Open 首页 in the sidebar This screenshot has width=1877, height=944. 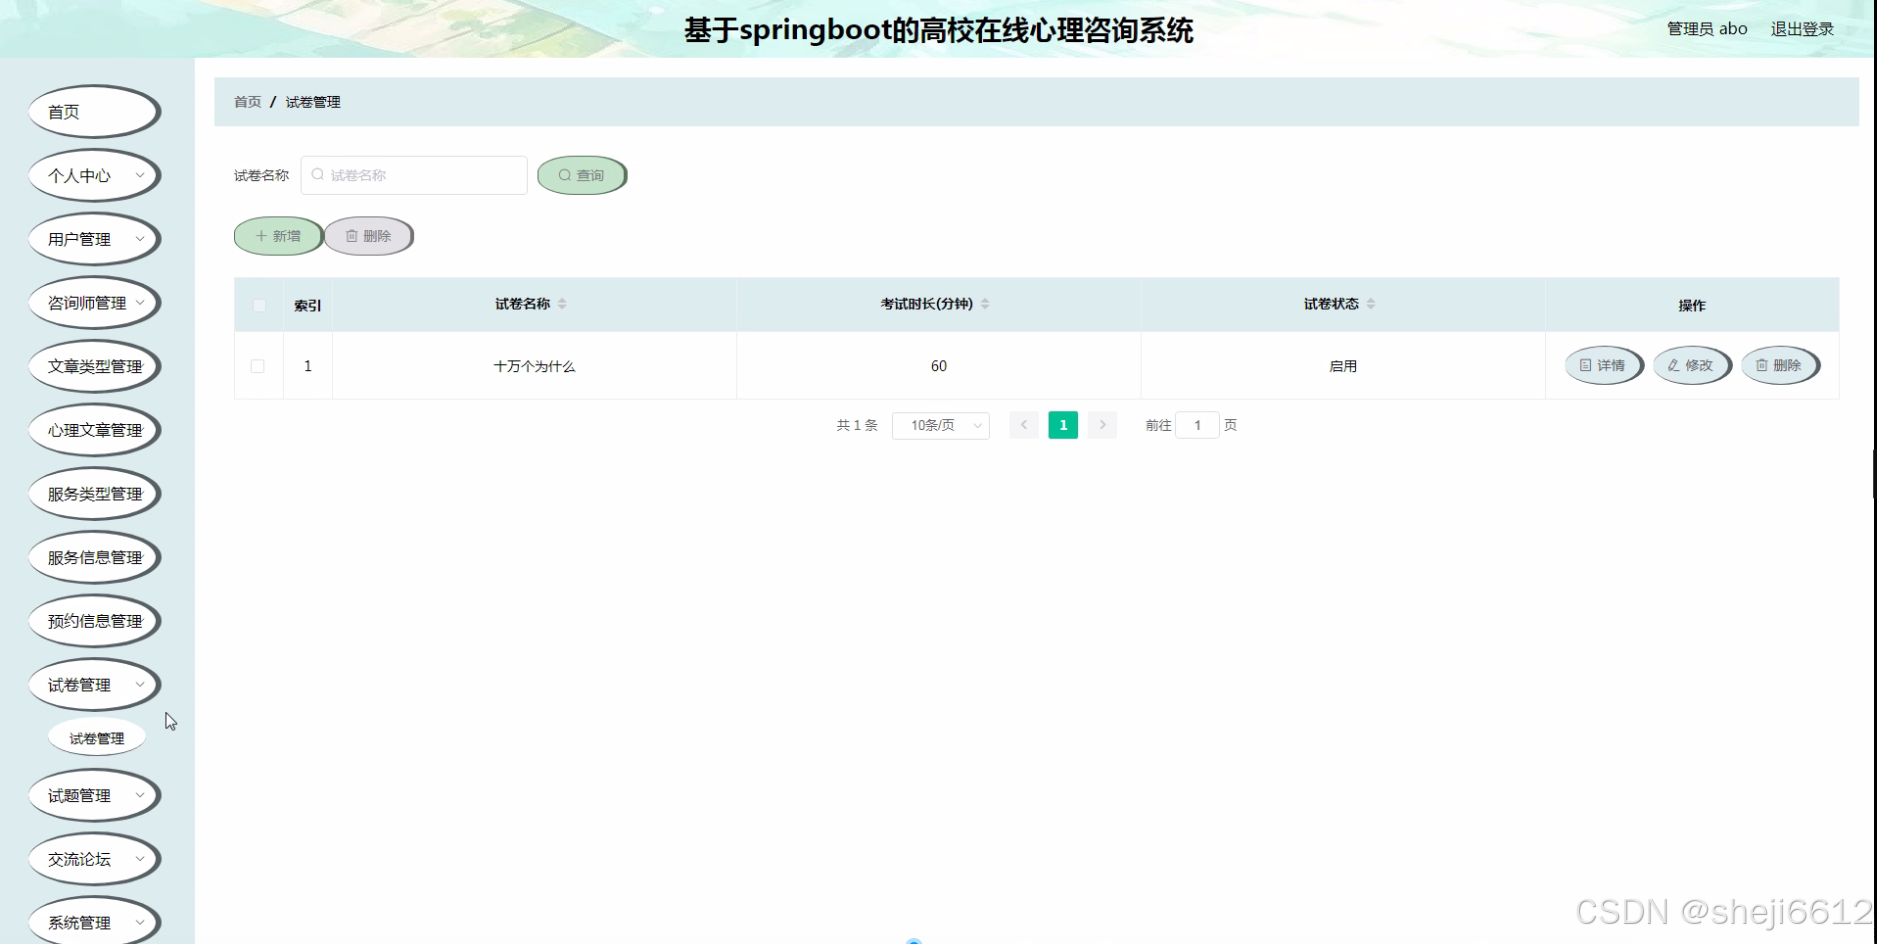94,112
